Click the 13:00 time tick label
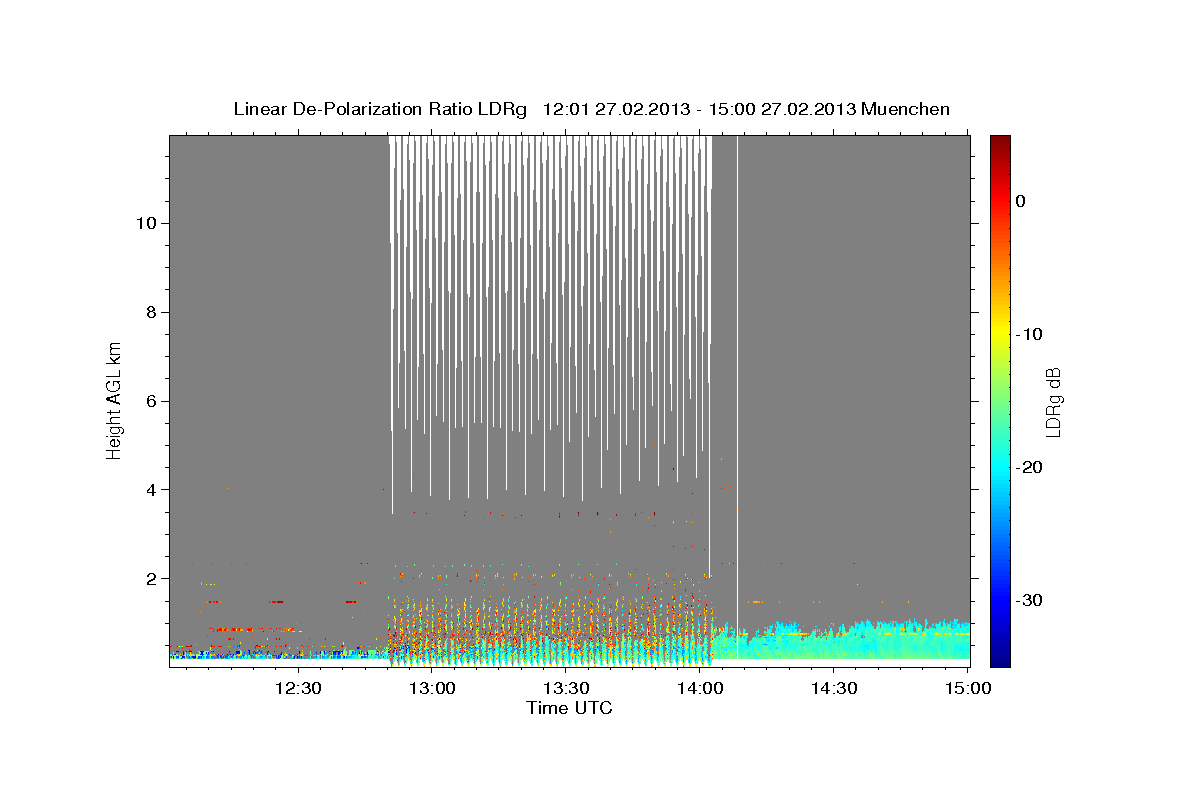The image size is (1200, 800). (x=432, y=688)
